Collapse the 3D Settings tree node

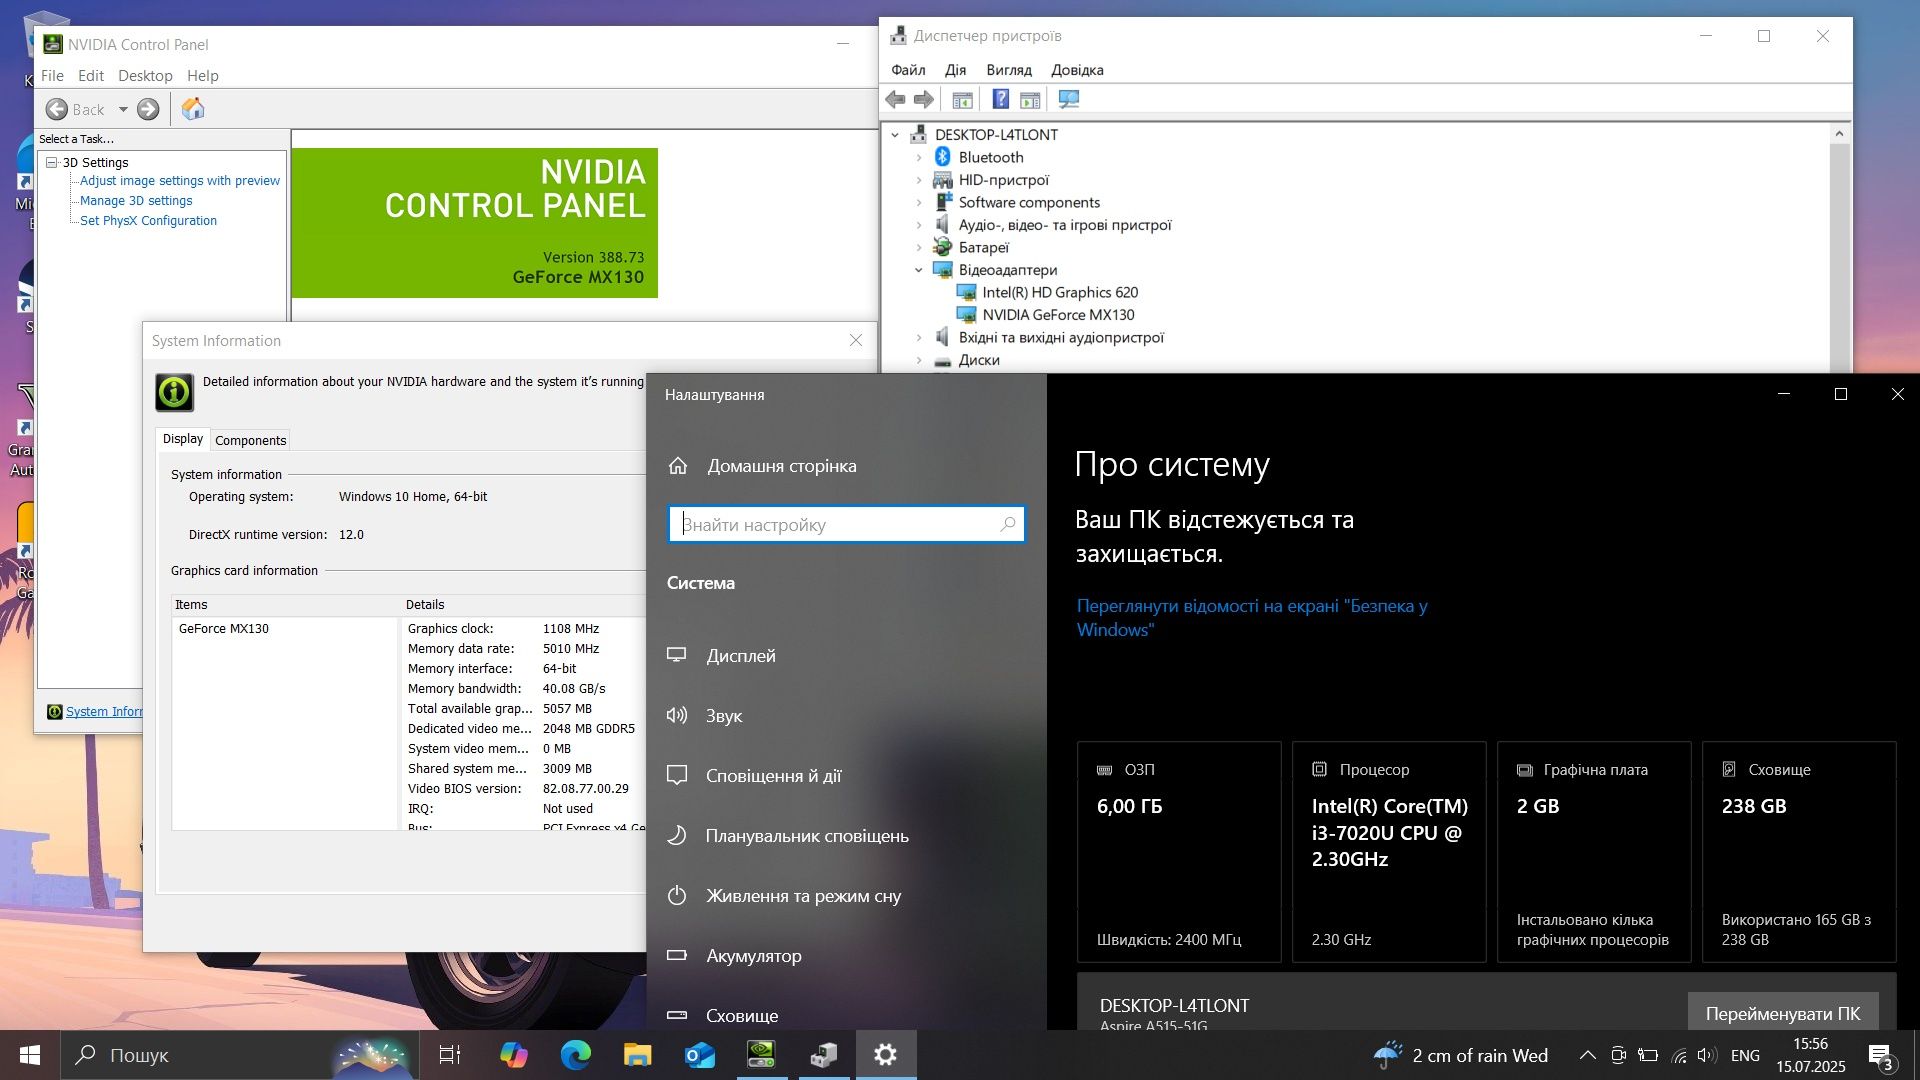pos(51,162)
